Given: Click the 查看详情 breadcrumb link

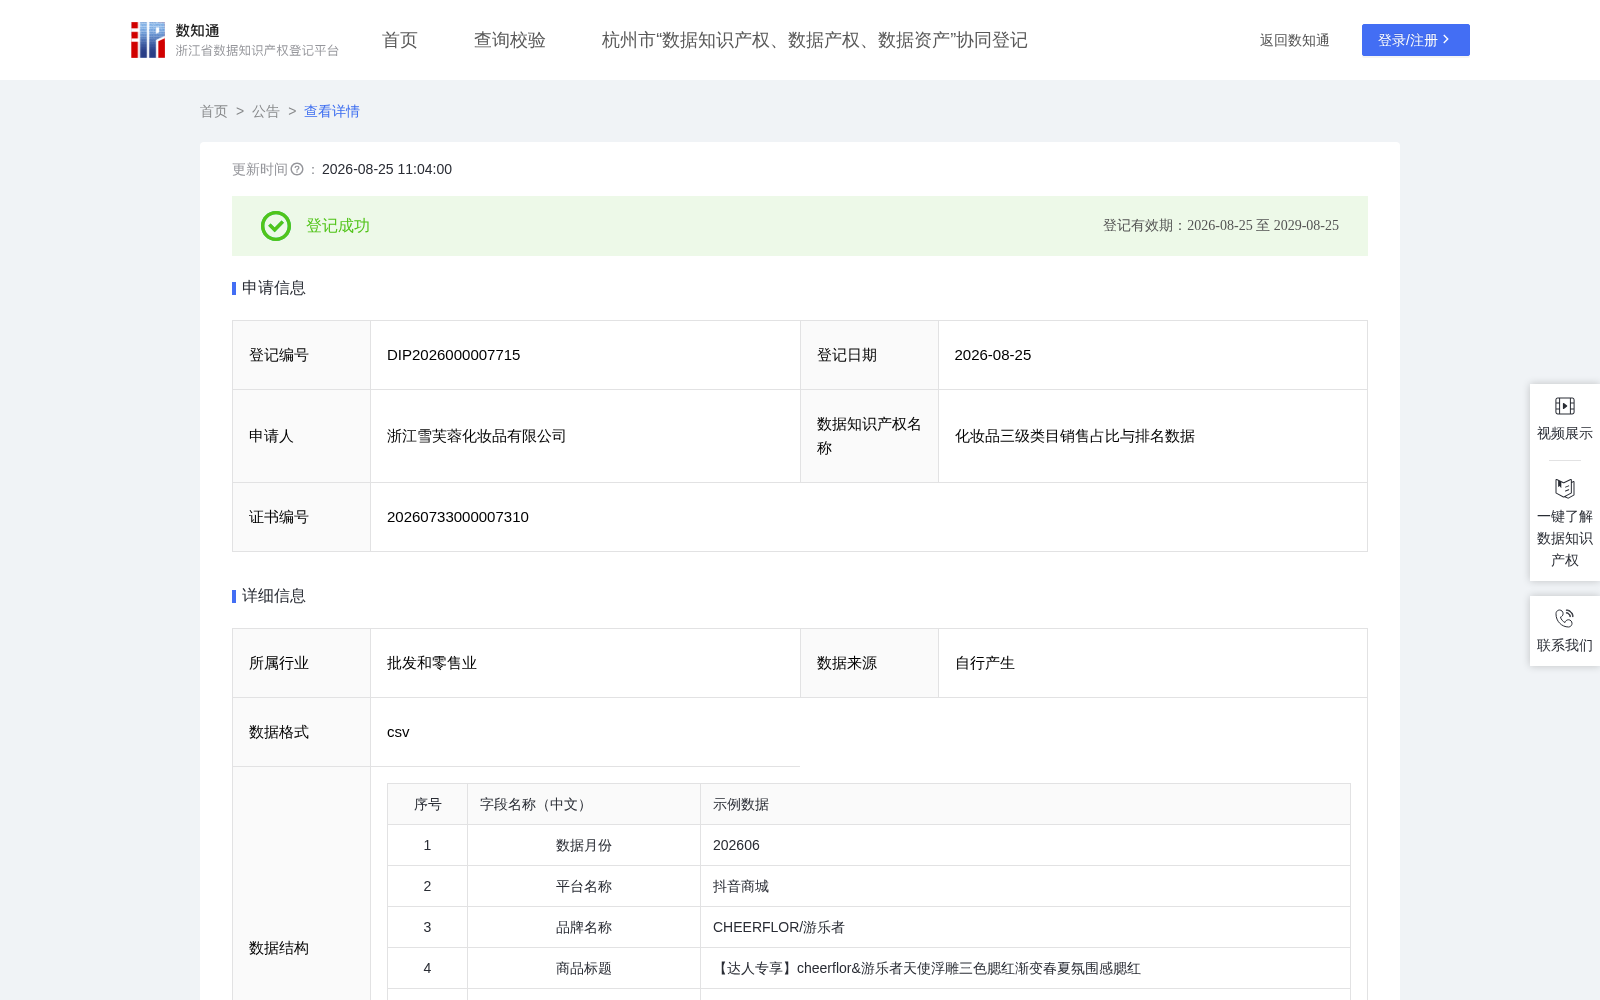Looking at the screenshot, I should point(332,111).
